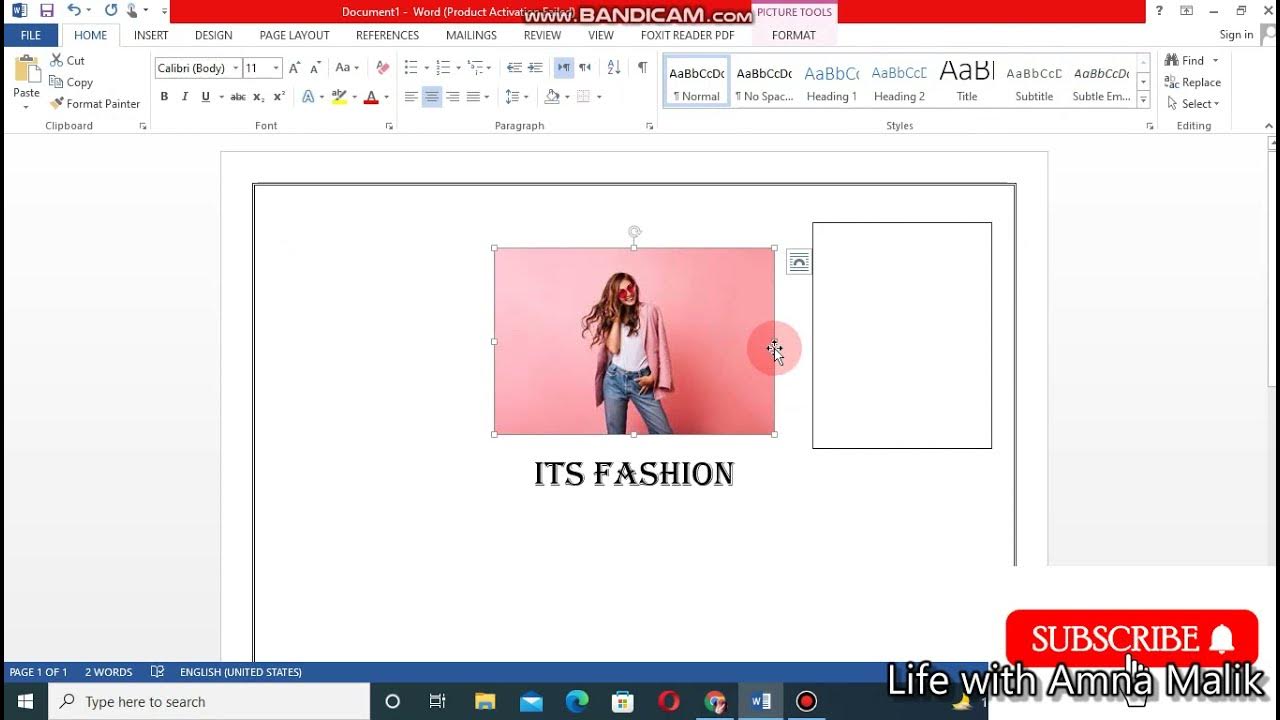Viewport: 1280px width, 720px height.
Task: Increase font size with Grow Font
Action: point(295,68)
